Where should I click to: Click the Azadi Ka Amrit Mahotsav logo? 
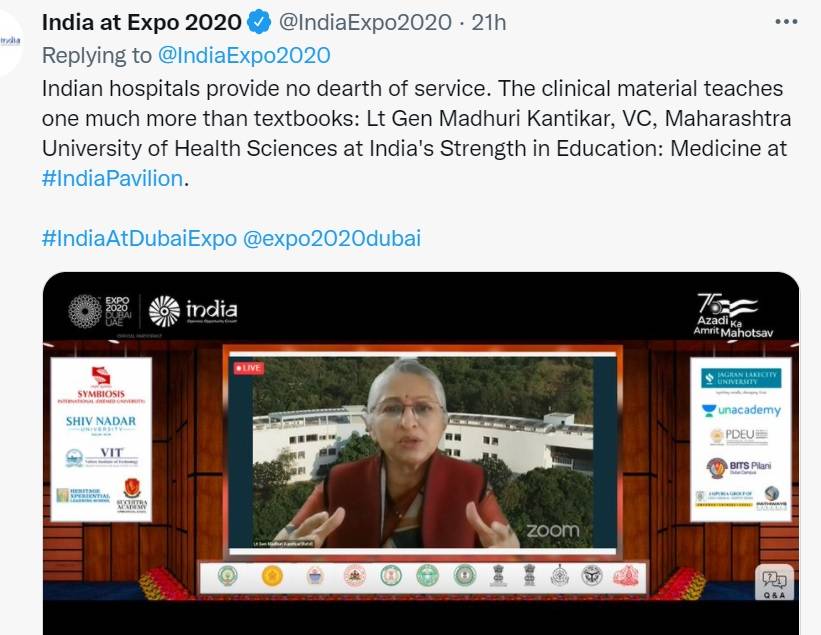coord(733,315)
